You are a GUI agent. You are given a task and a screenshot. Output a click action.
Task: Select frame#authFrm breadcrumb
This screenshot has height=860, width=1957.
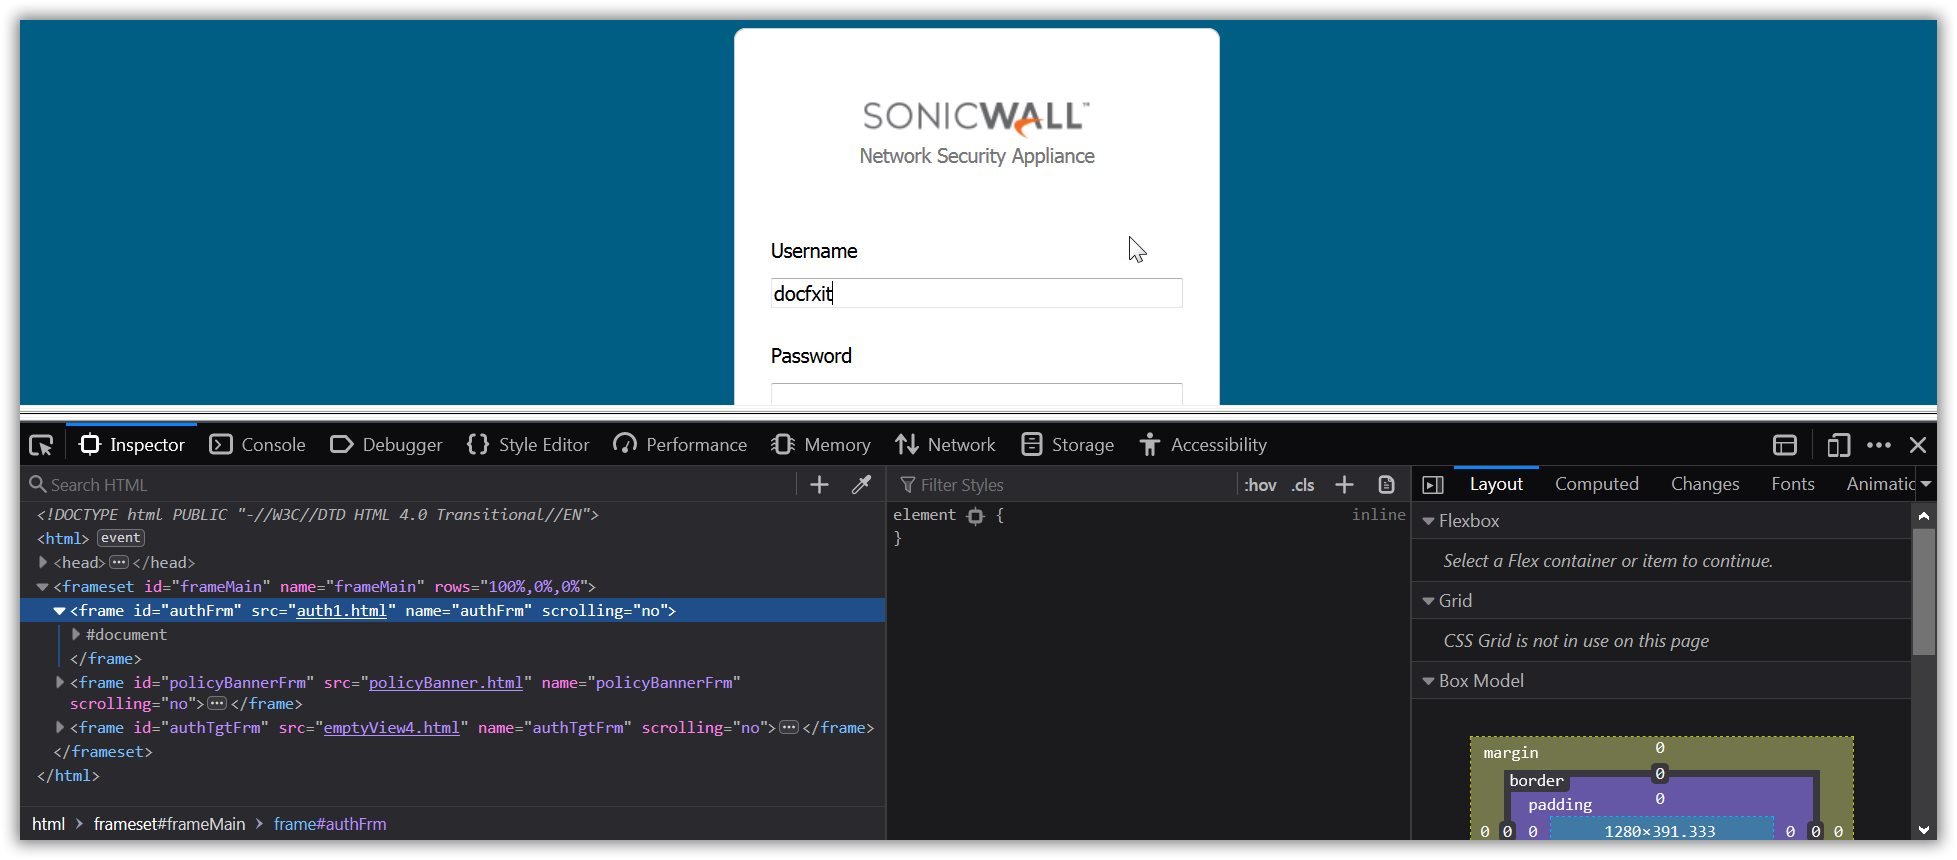click(330, 824)
